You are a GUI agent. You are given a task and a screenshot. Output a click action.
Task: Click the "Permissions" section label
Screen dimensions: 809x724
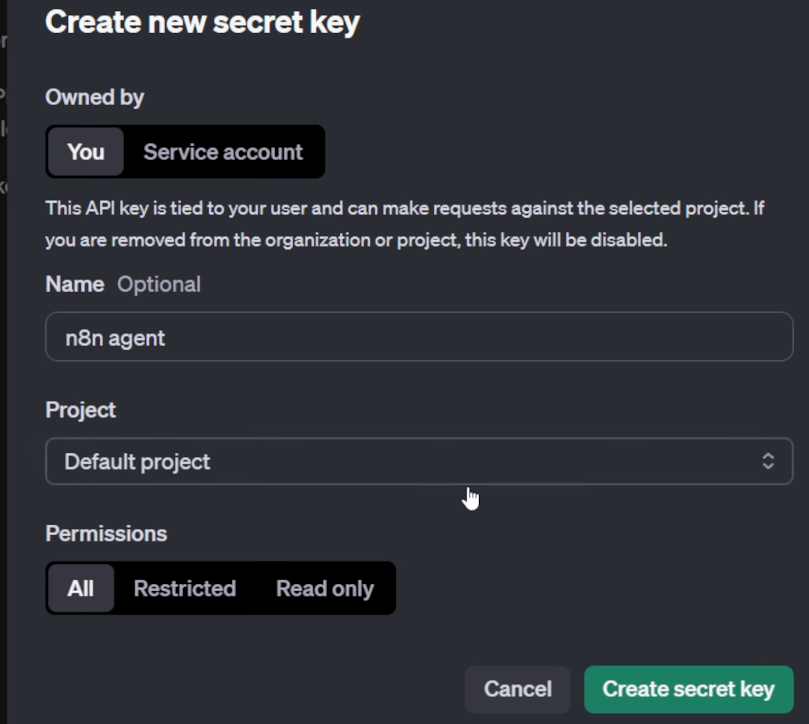[x=106, y=533]
